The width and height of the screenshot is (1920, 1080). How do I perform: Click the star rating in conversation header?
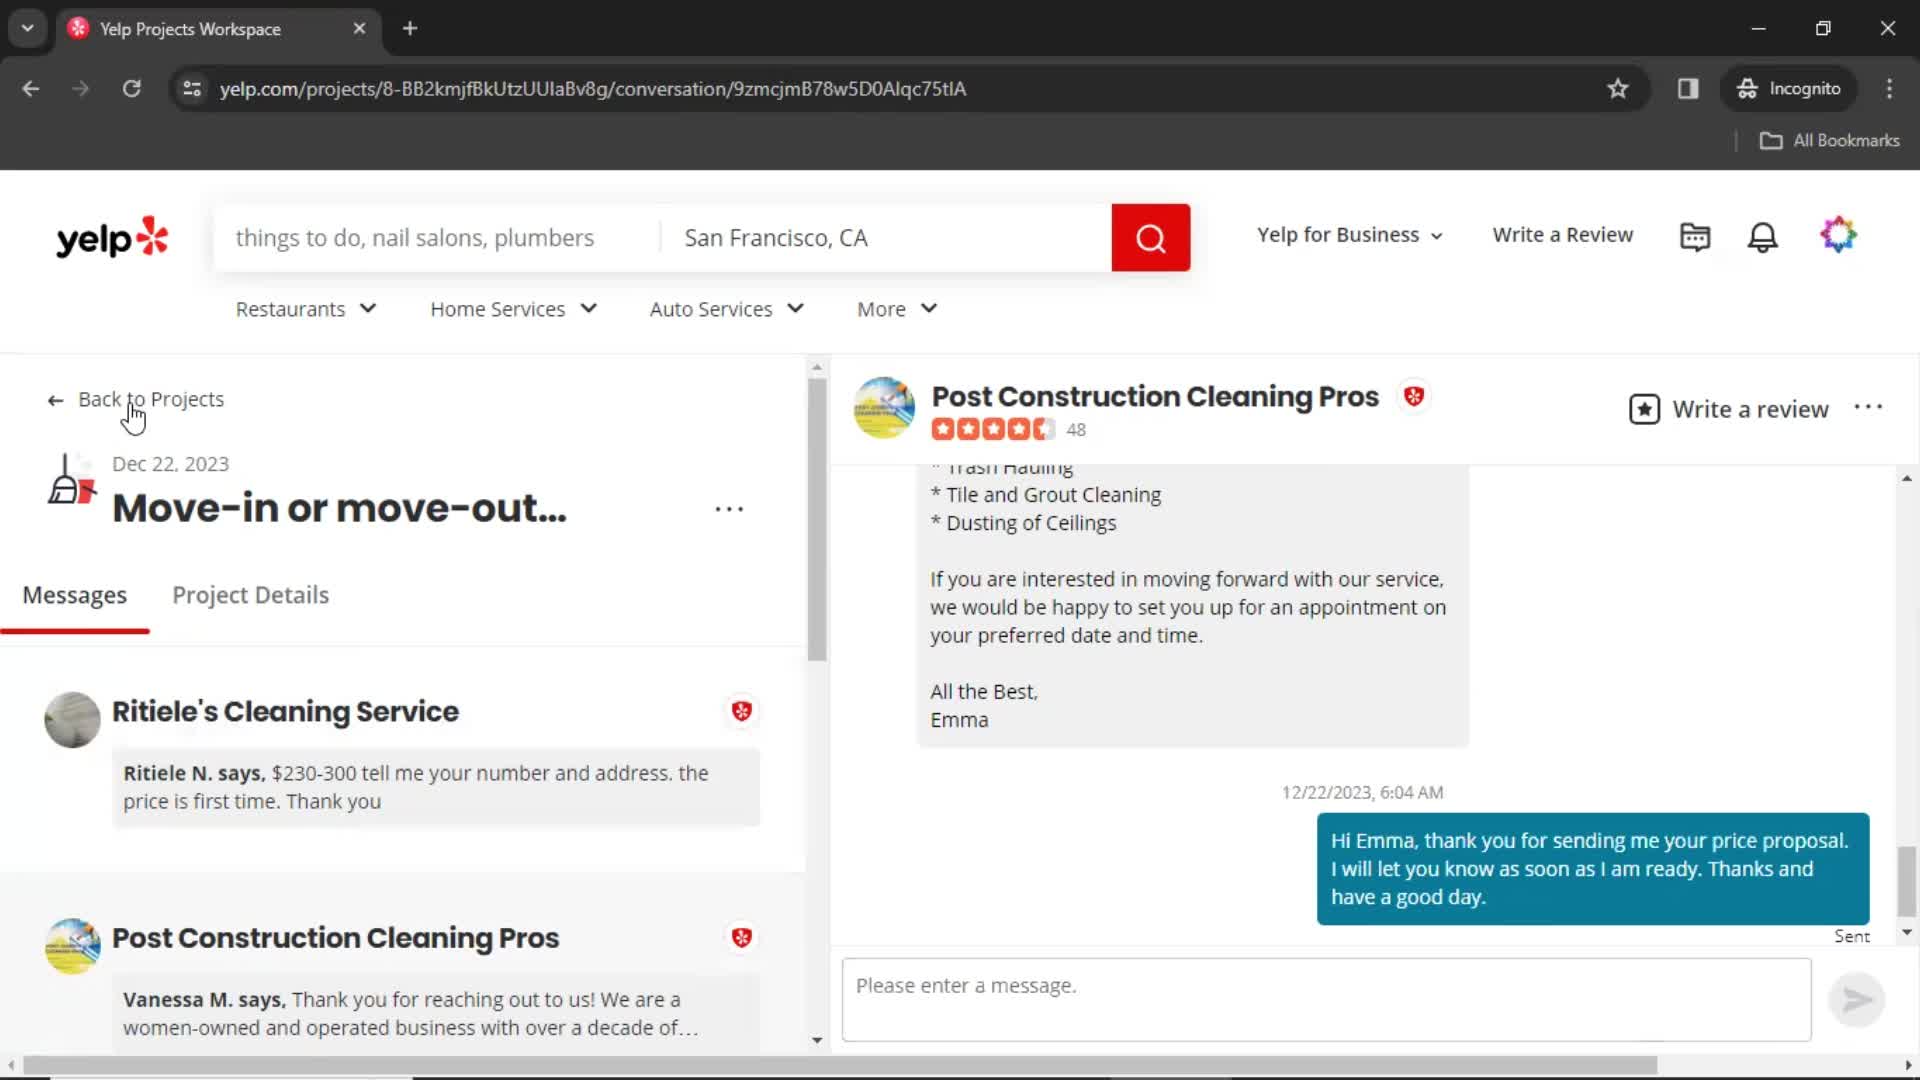click(x=993, y=430)
